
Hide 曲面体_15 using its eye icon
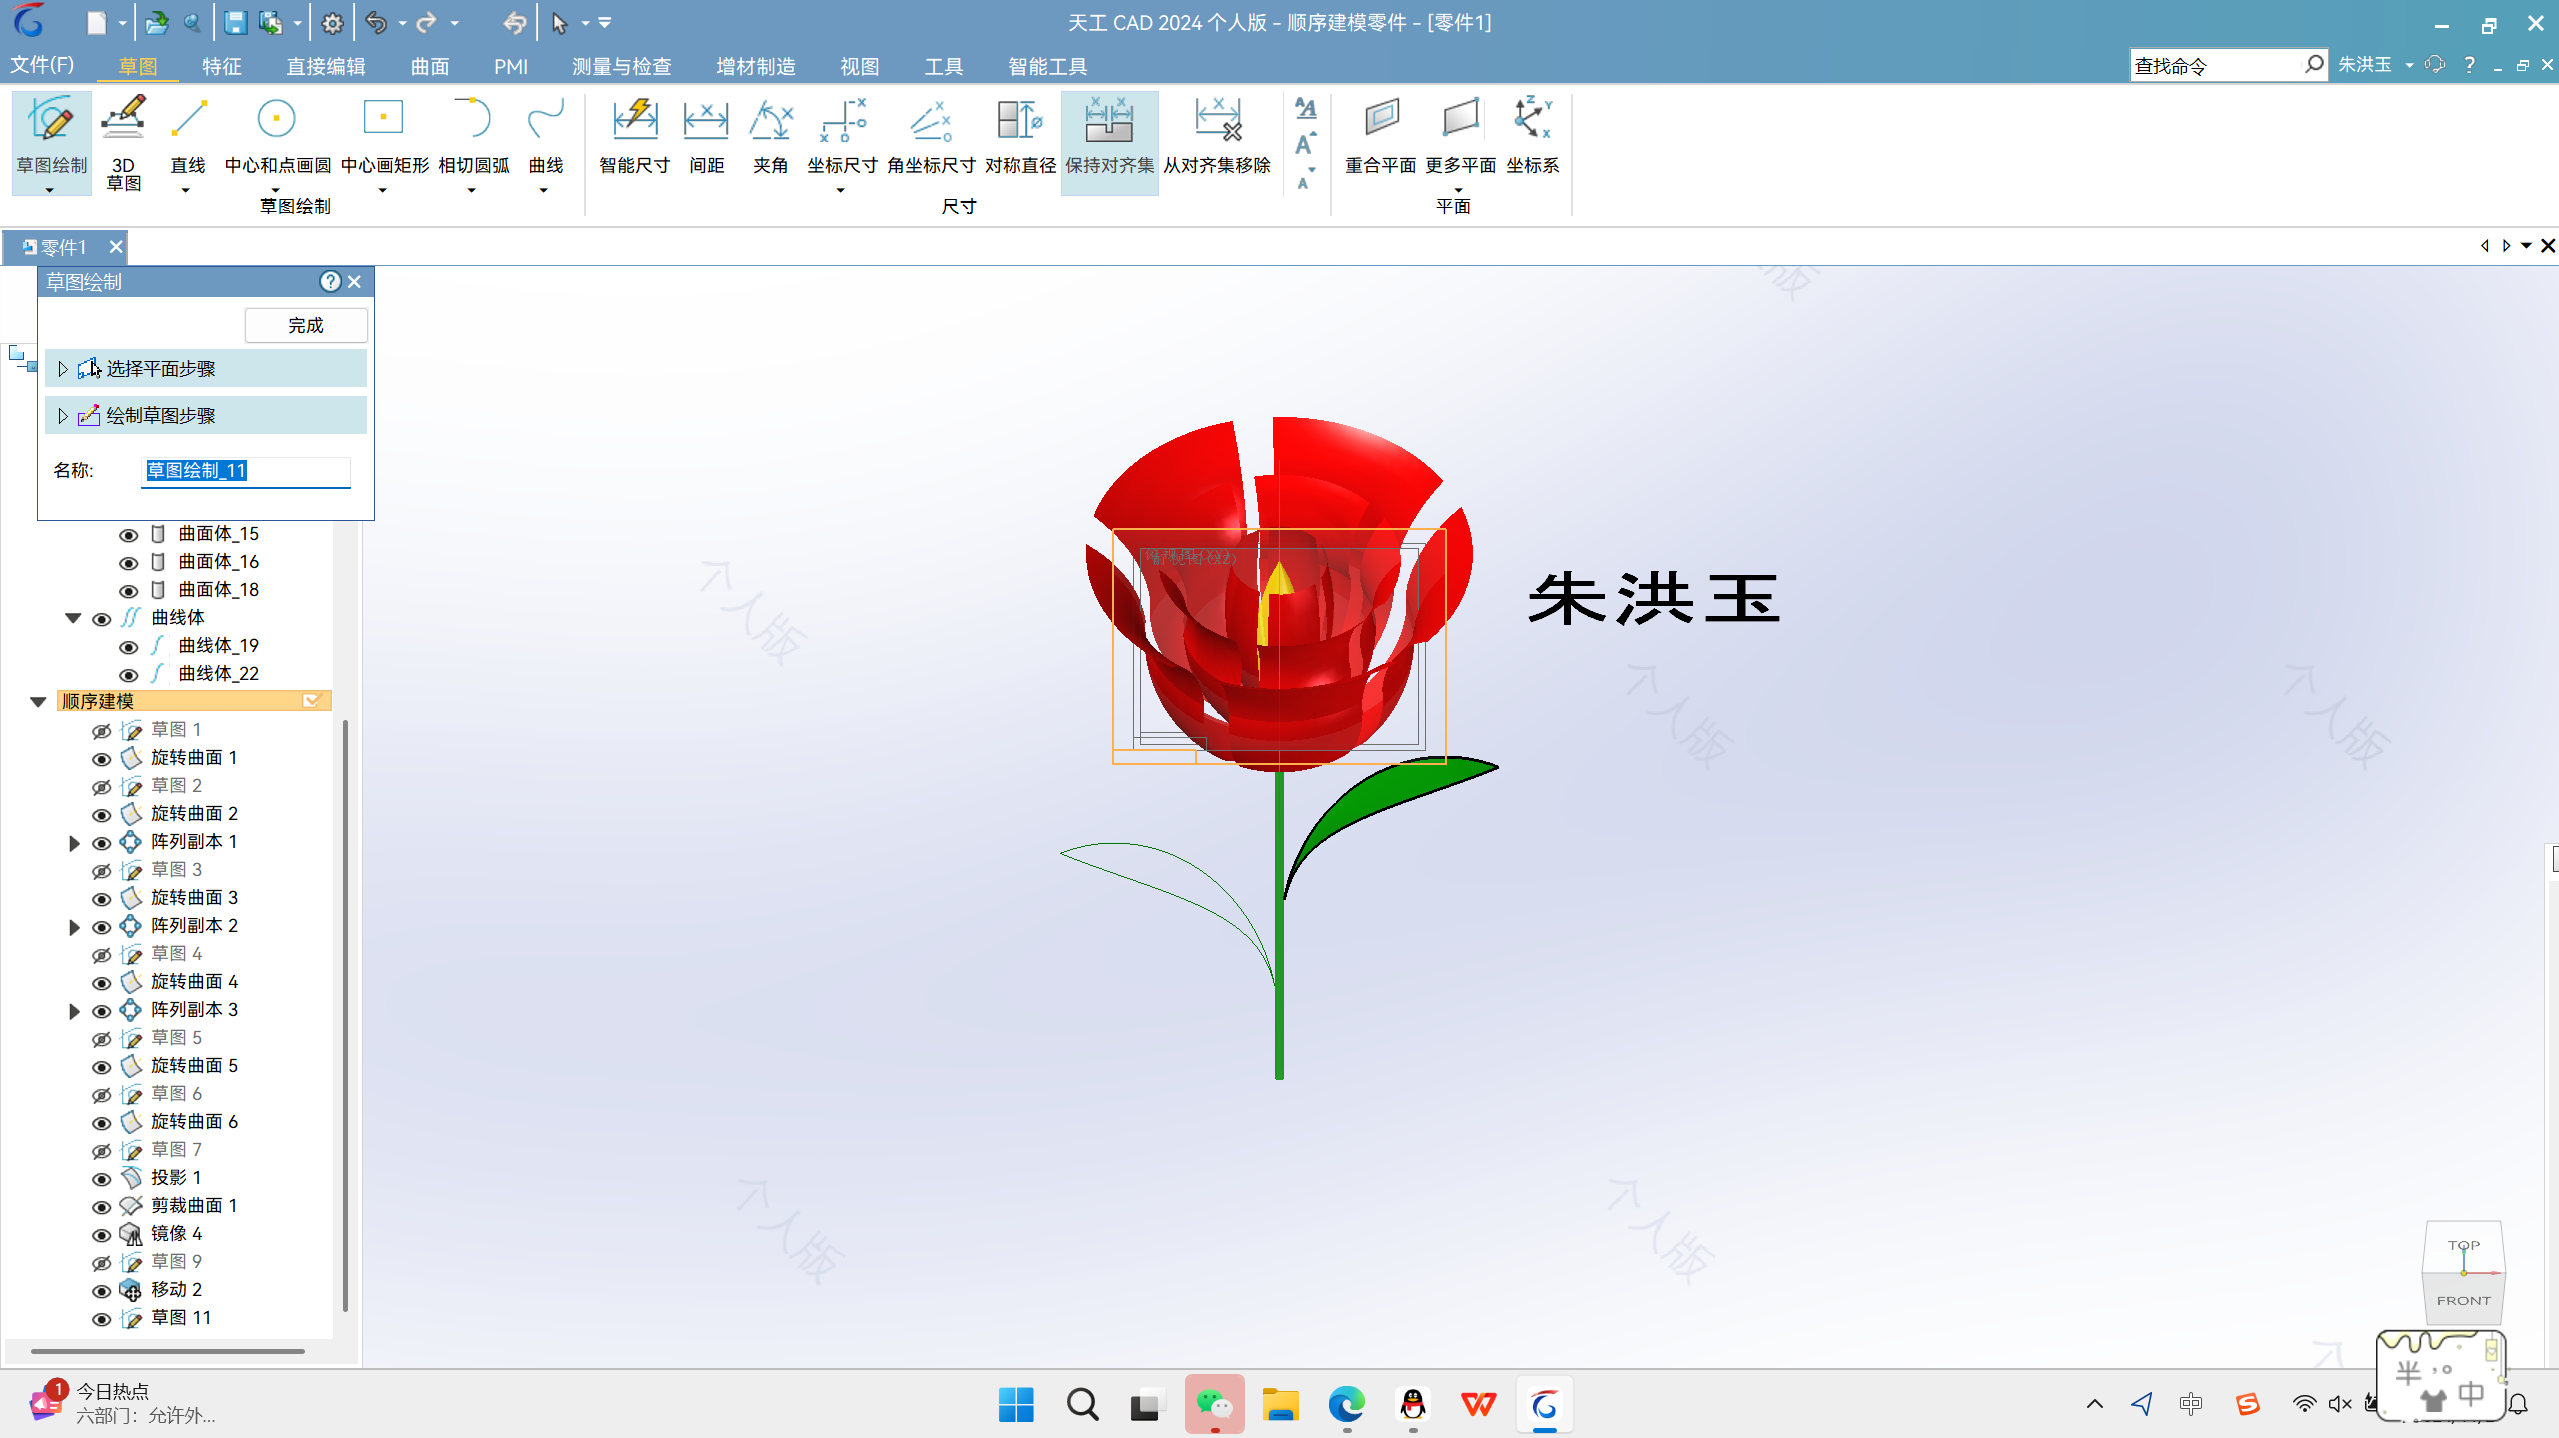tap(129, 535)
